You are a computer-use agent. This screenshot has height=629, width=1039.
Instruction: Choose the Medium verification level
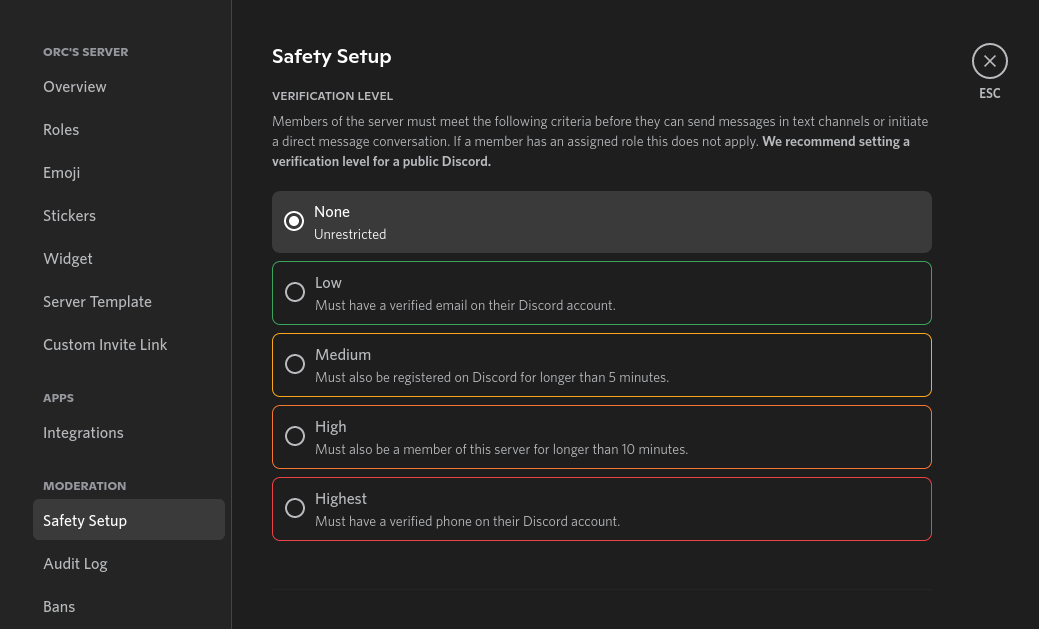tap(295, 364)
